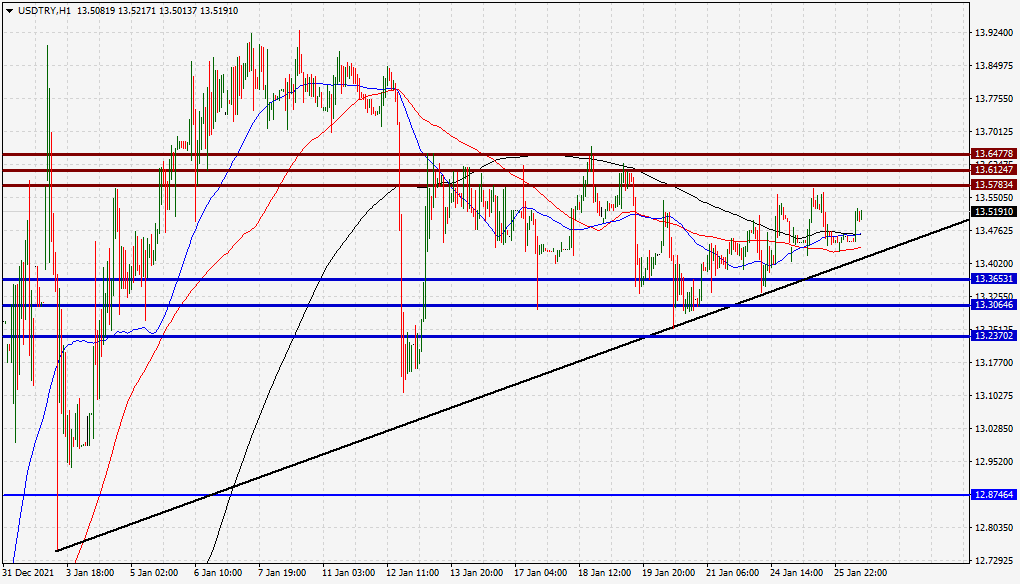1020x584 pixels.
Task: Click the 13.77550 price scale value
Action: click(x=994, y=99)
